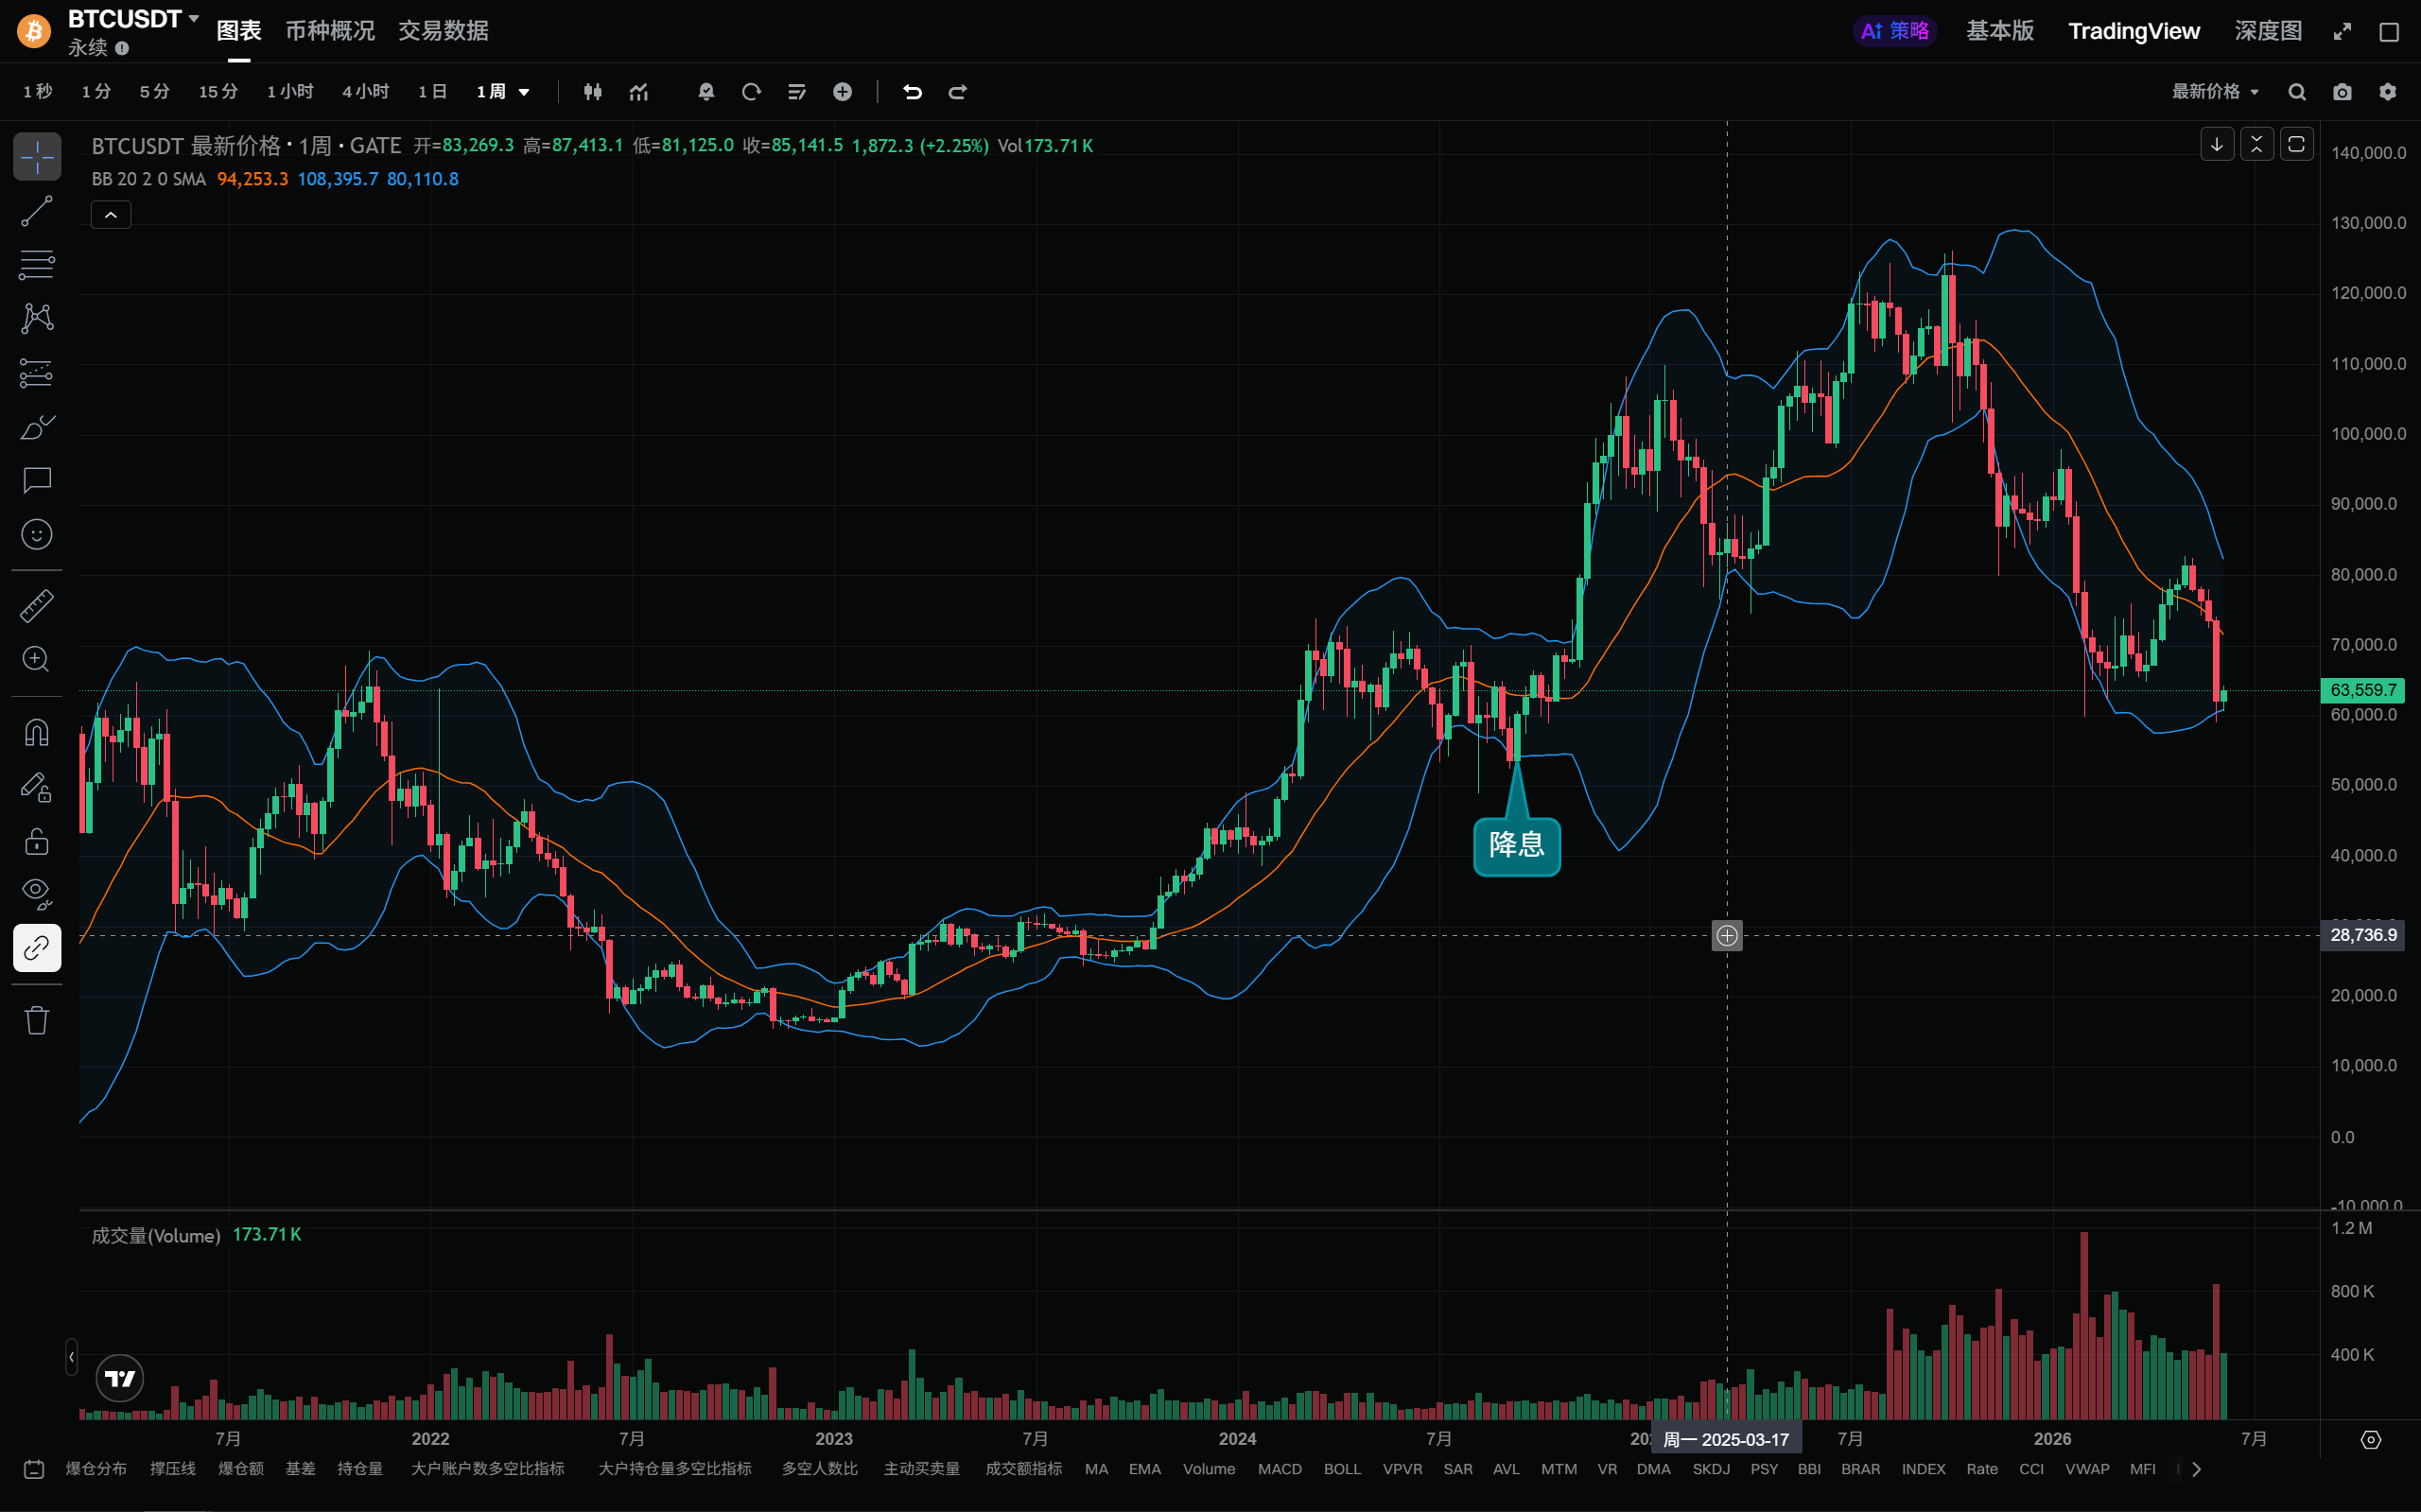
Task: Open the 深度图 view
Action: click(x=2268, y=31)
